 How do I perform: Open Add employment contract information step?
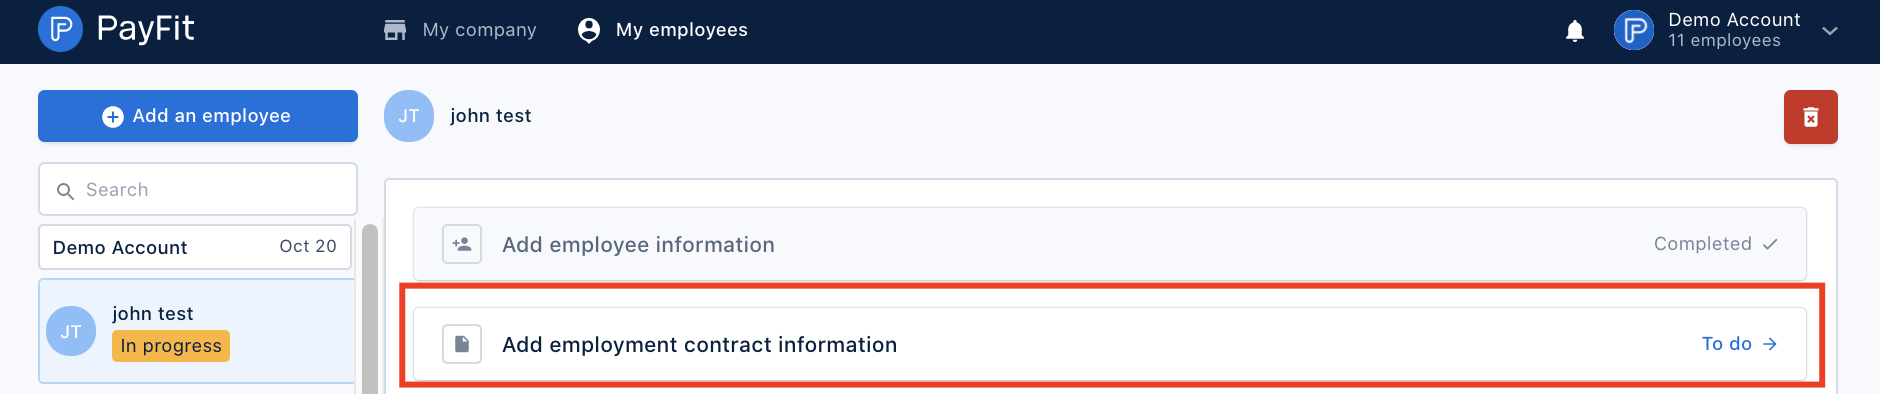pyautogui.click(x=1110, y=344)
